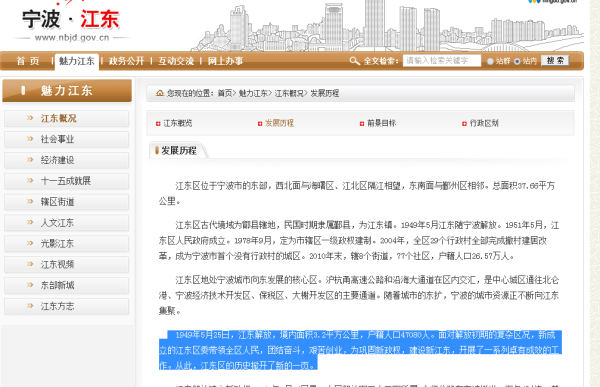This screenshot has width=600, height=387.
Task: Open the 政务公开 nav menu item
Action: [x=126, y=61]
